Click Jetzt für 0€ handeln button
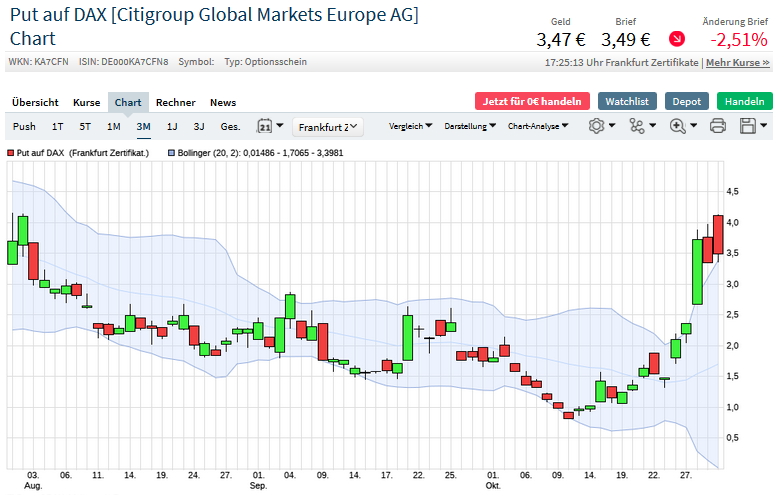This screenshot has height=495, width=775. tap(532, 101)
